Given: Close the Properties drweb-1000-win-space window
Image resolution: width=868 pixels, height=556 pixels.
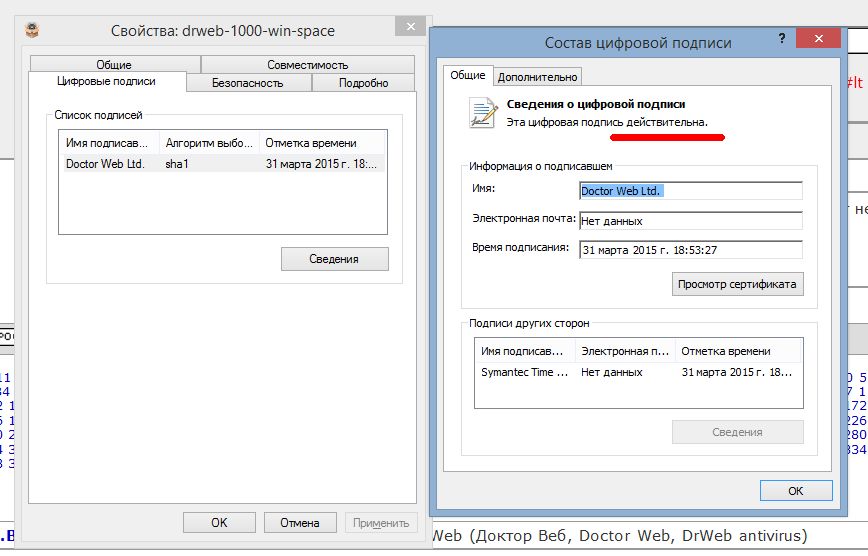Looking at the screenshot, I should [409, 27].
